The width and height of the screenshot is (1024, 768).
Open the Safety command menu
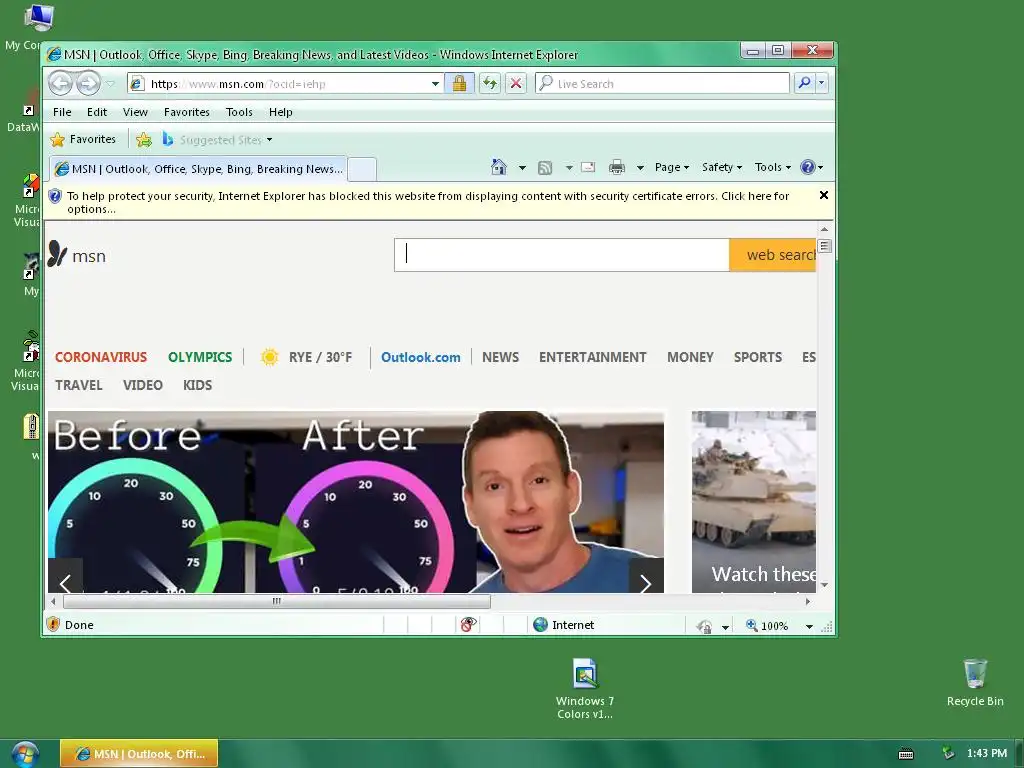pyautogui.click(x=722, y=167)
